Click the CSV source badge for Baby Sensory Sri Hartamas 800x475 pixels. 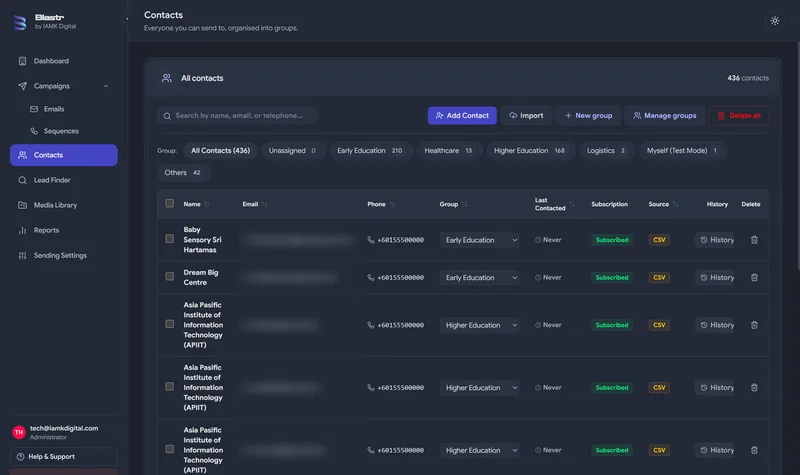click(x=659, y=240)
